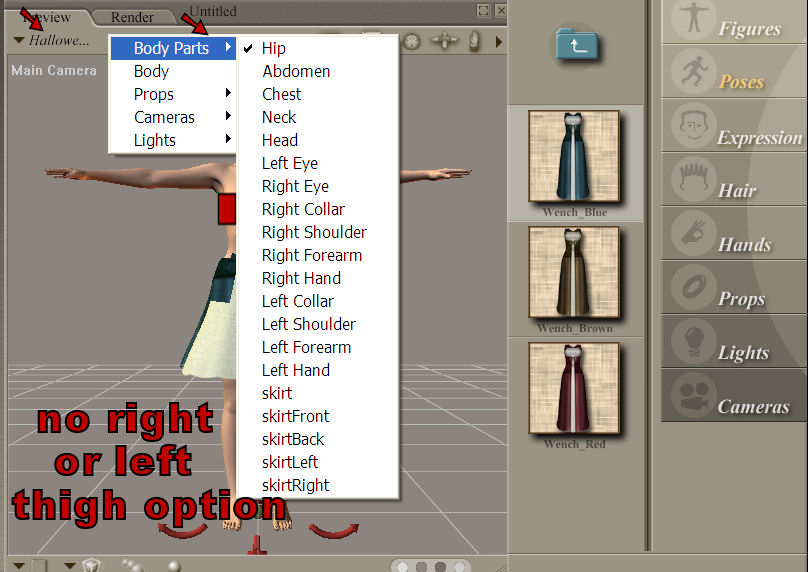Open the Lights library category icon
Screen dimensions: 808x572
[x=694, y=341]
